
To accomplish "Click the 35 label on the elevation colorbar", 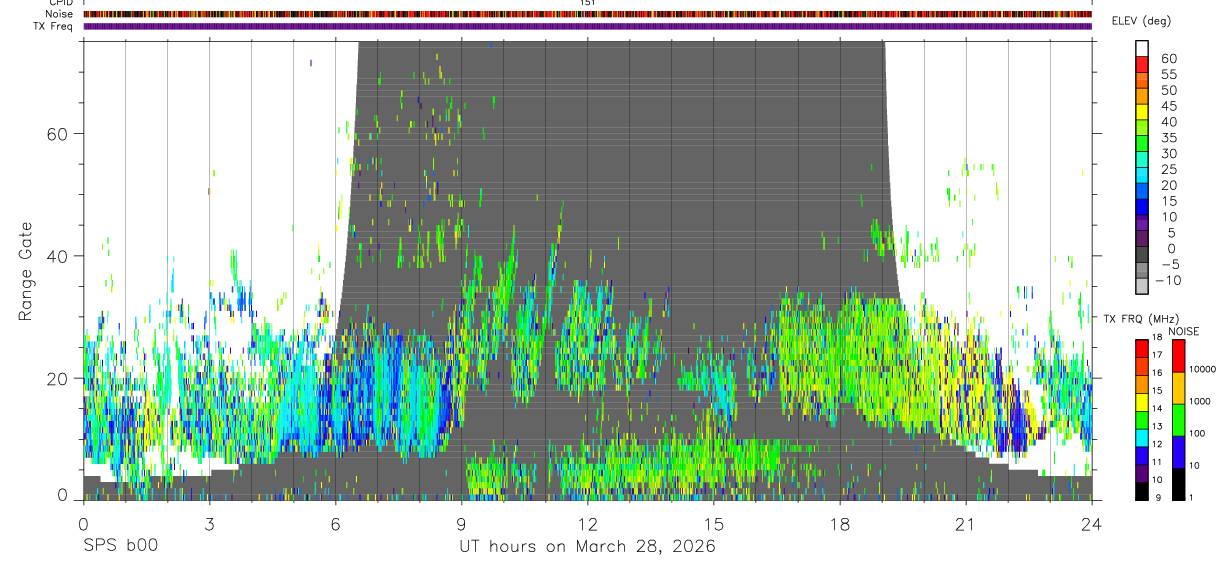I will pos(1169,138).
